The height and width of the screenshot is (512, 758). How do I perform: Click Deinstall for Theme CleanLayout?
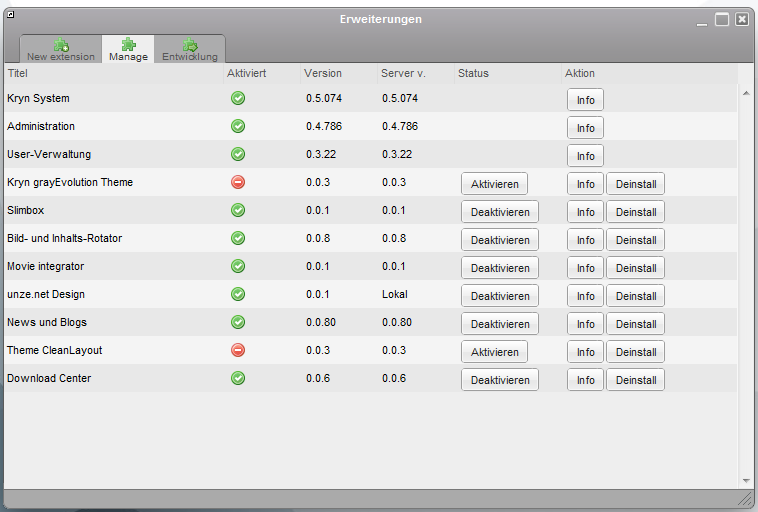pos(636,352)
